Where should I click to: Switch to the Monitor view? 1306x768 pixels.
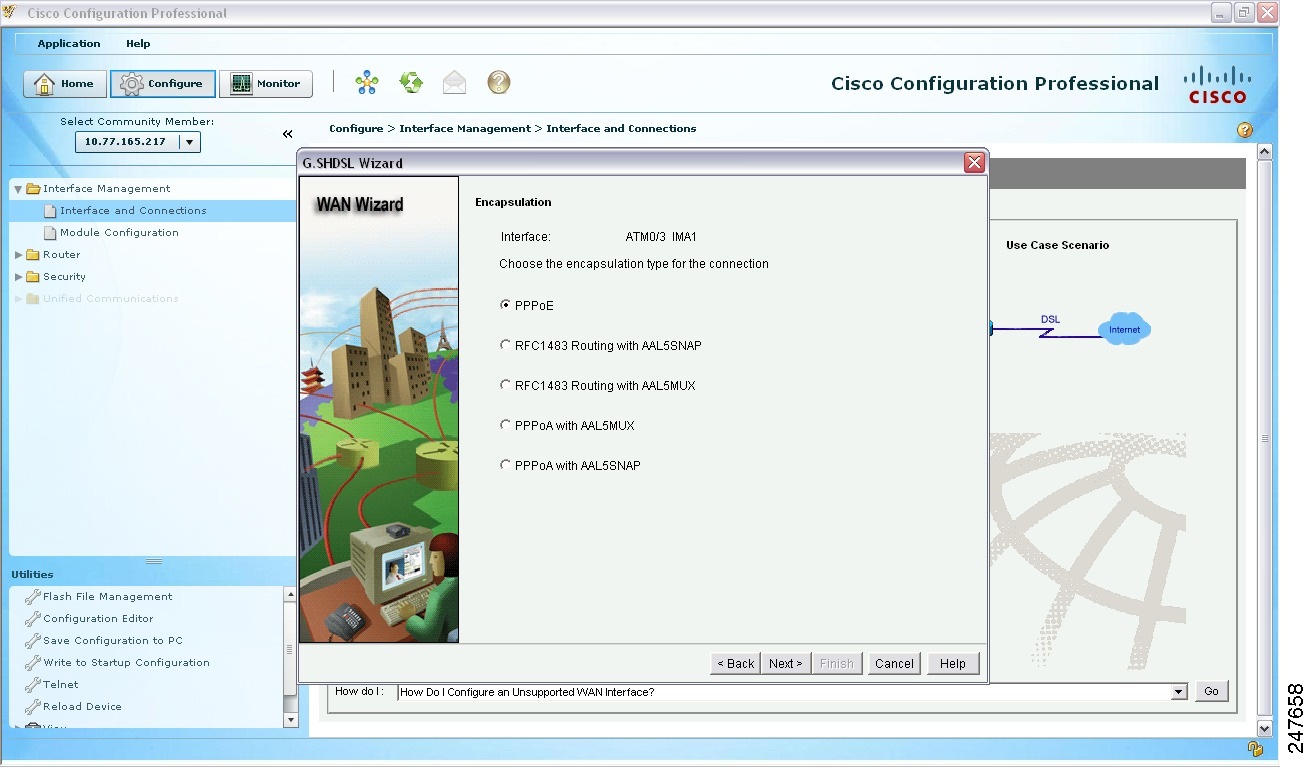[x=265, y=83]
